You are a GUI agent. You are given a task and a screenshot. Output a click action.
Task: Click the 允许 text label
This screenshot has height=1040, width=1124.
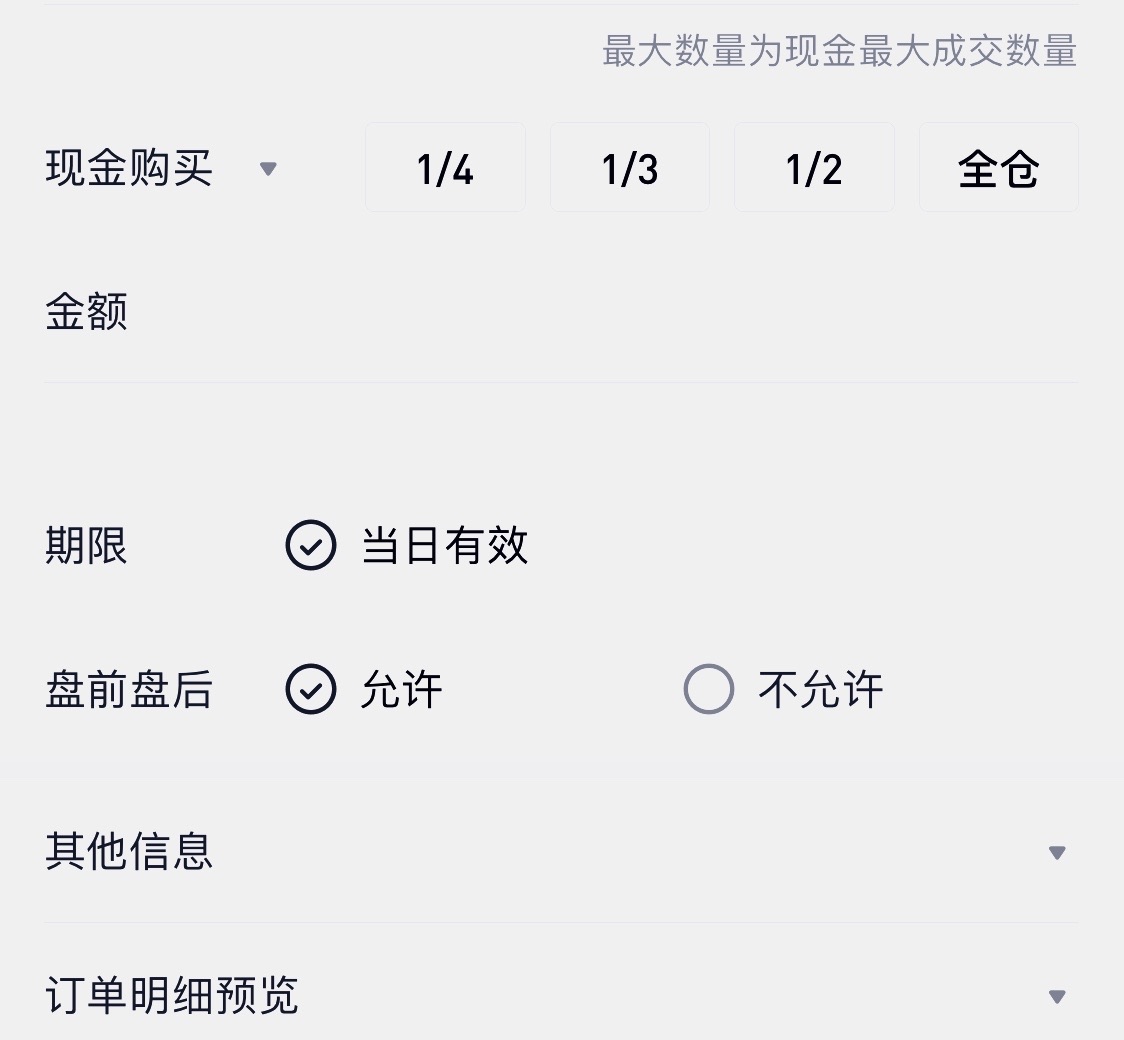click(402, 690)
